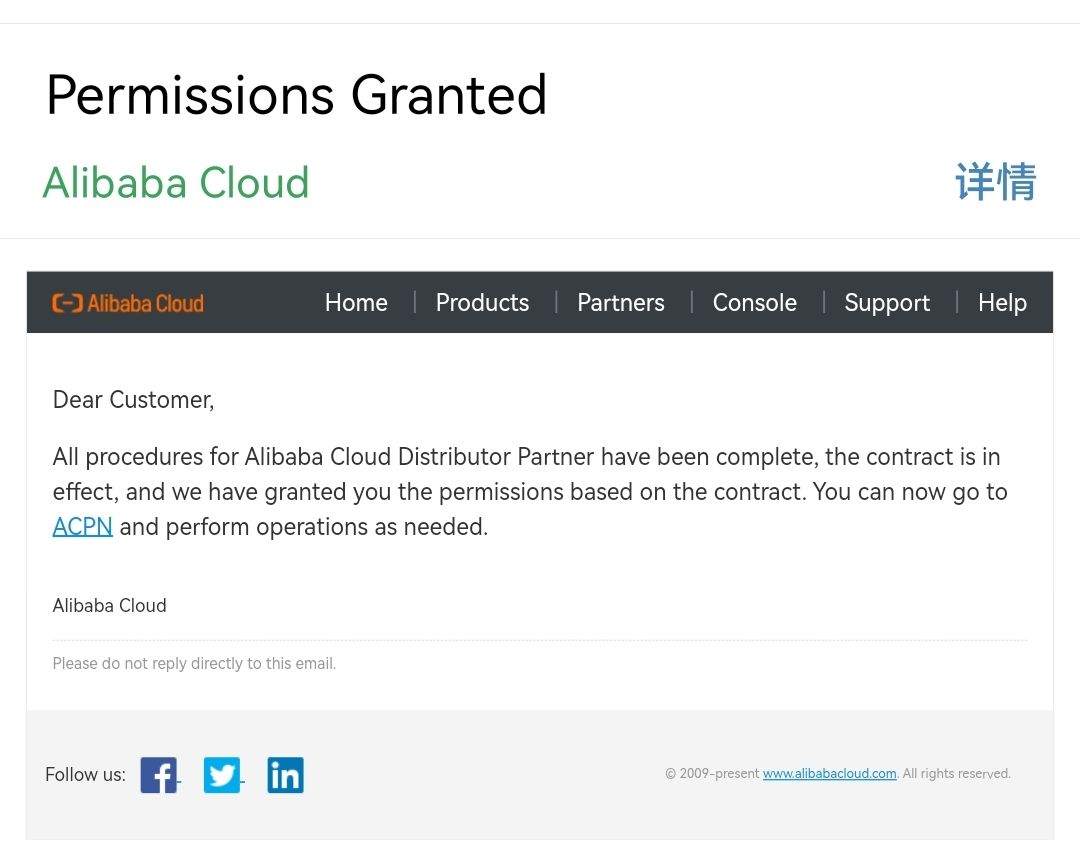
Task: Click the 2009-present copyright text
Action: coord(712,774)
